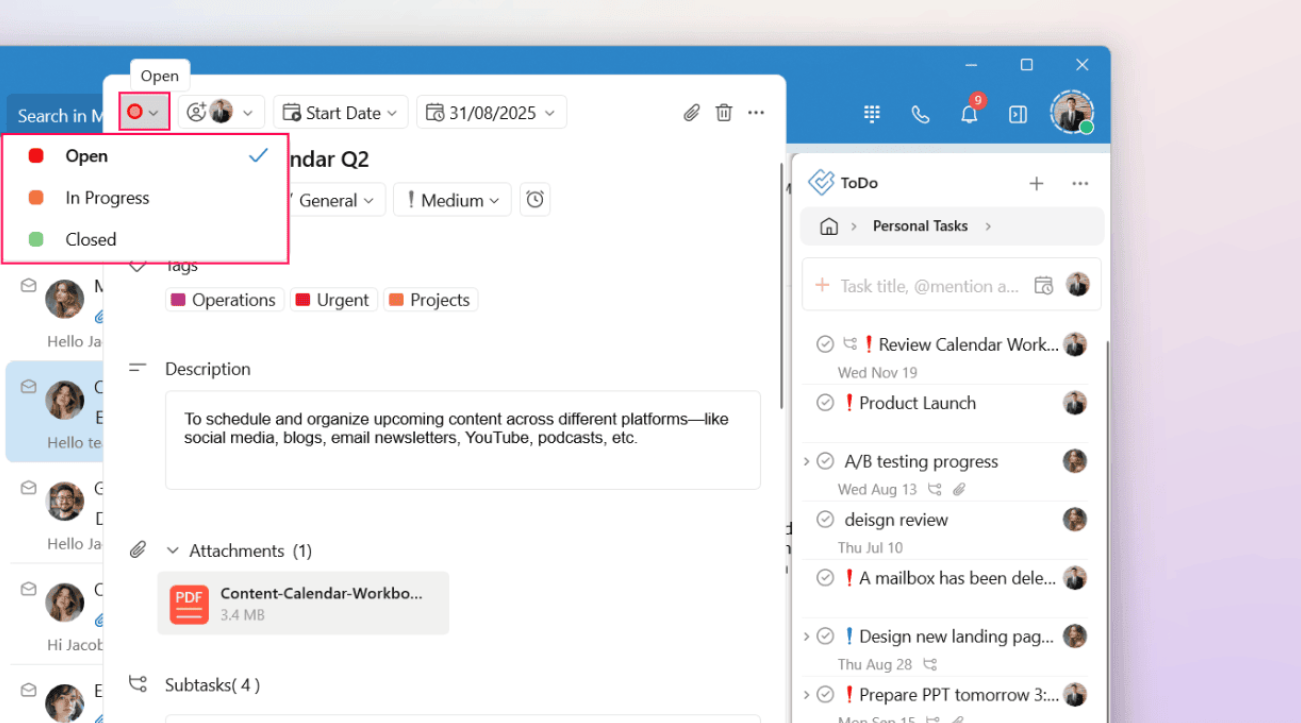Select the In Progress status option

[146, 198]
